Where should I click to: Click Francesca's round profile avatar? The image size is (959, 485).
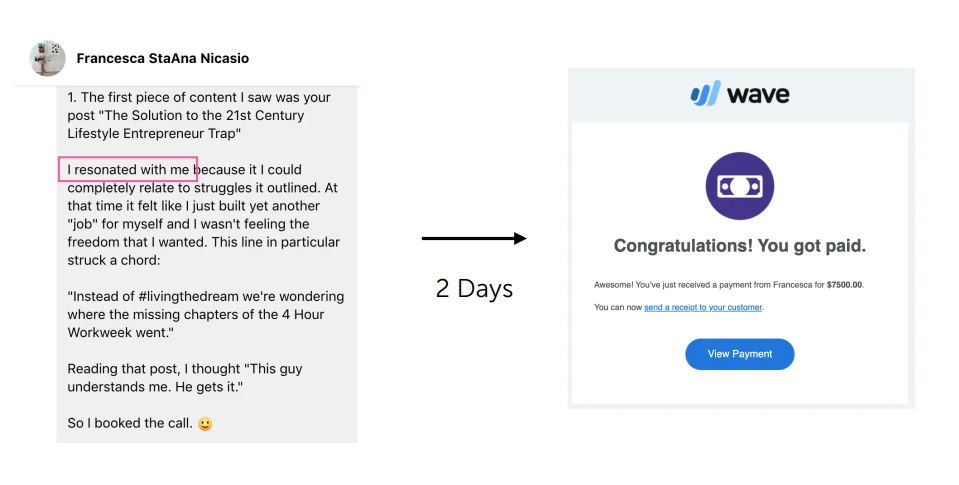(48, 59)
